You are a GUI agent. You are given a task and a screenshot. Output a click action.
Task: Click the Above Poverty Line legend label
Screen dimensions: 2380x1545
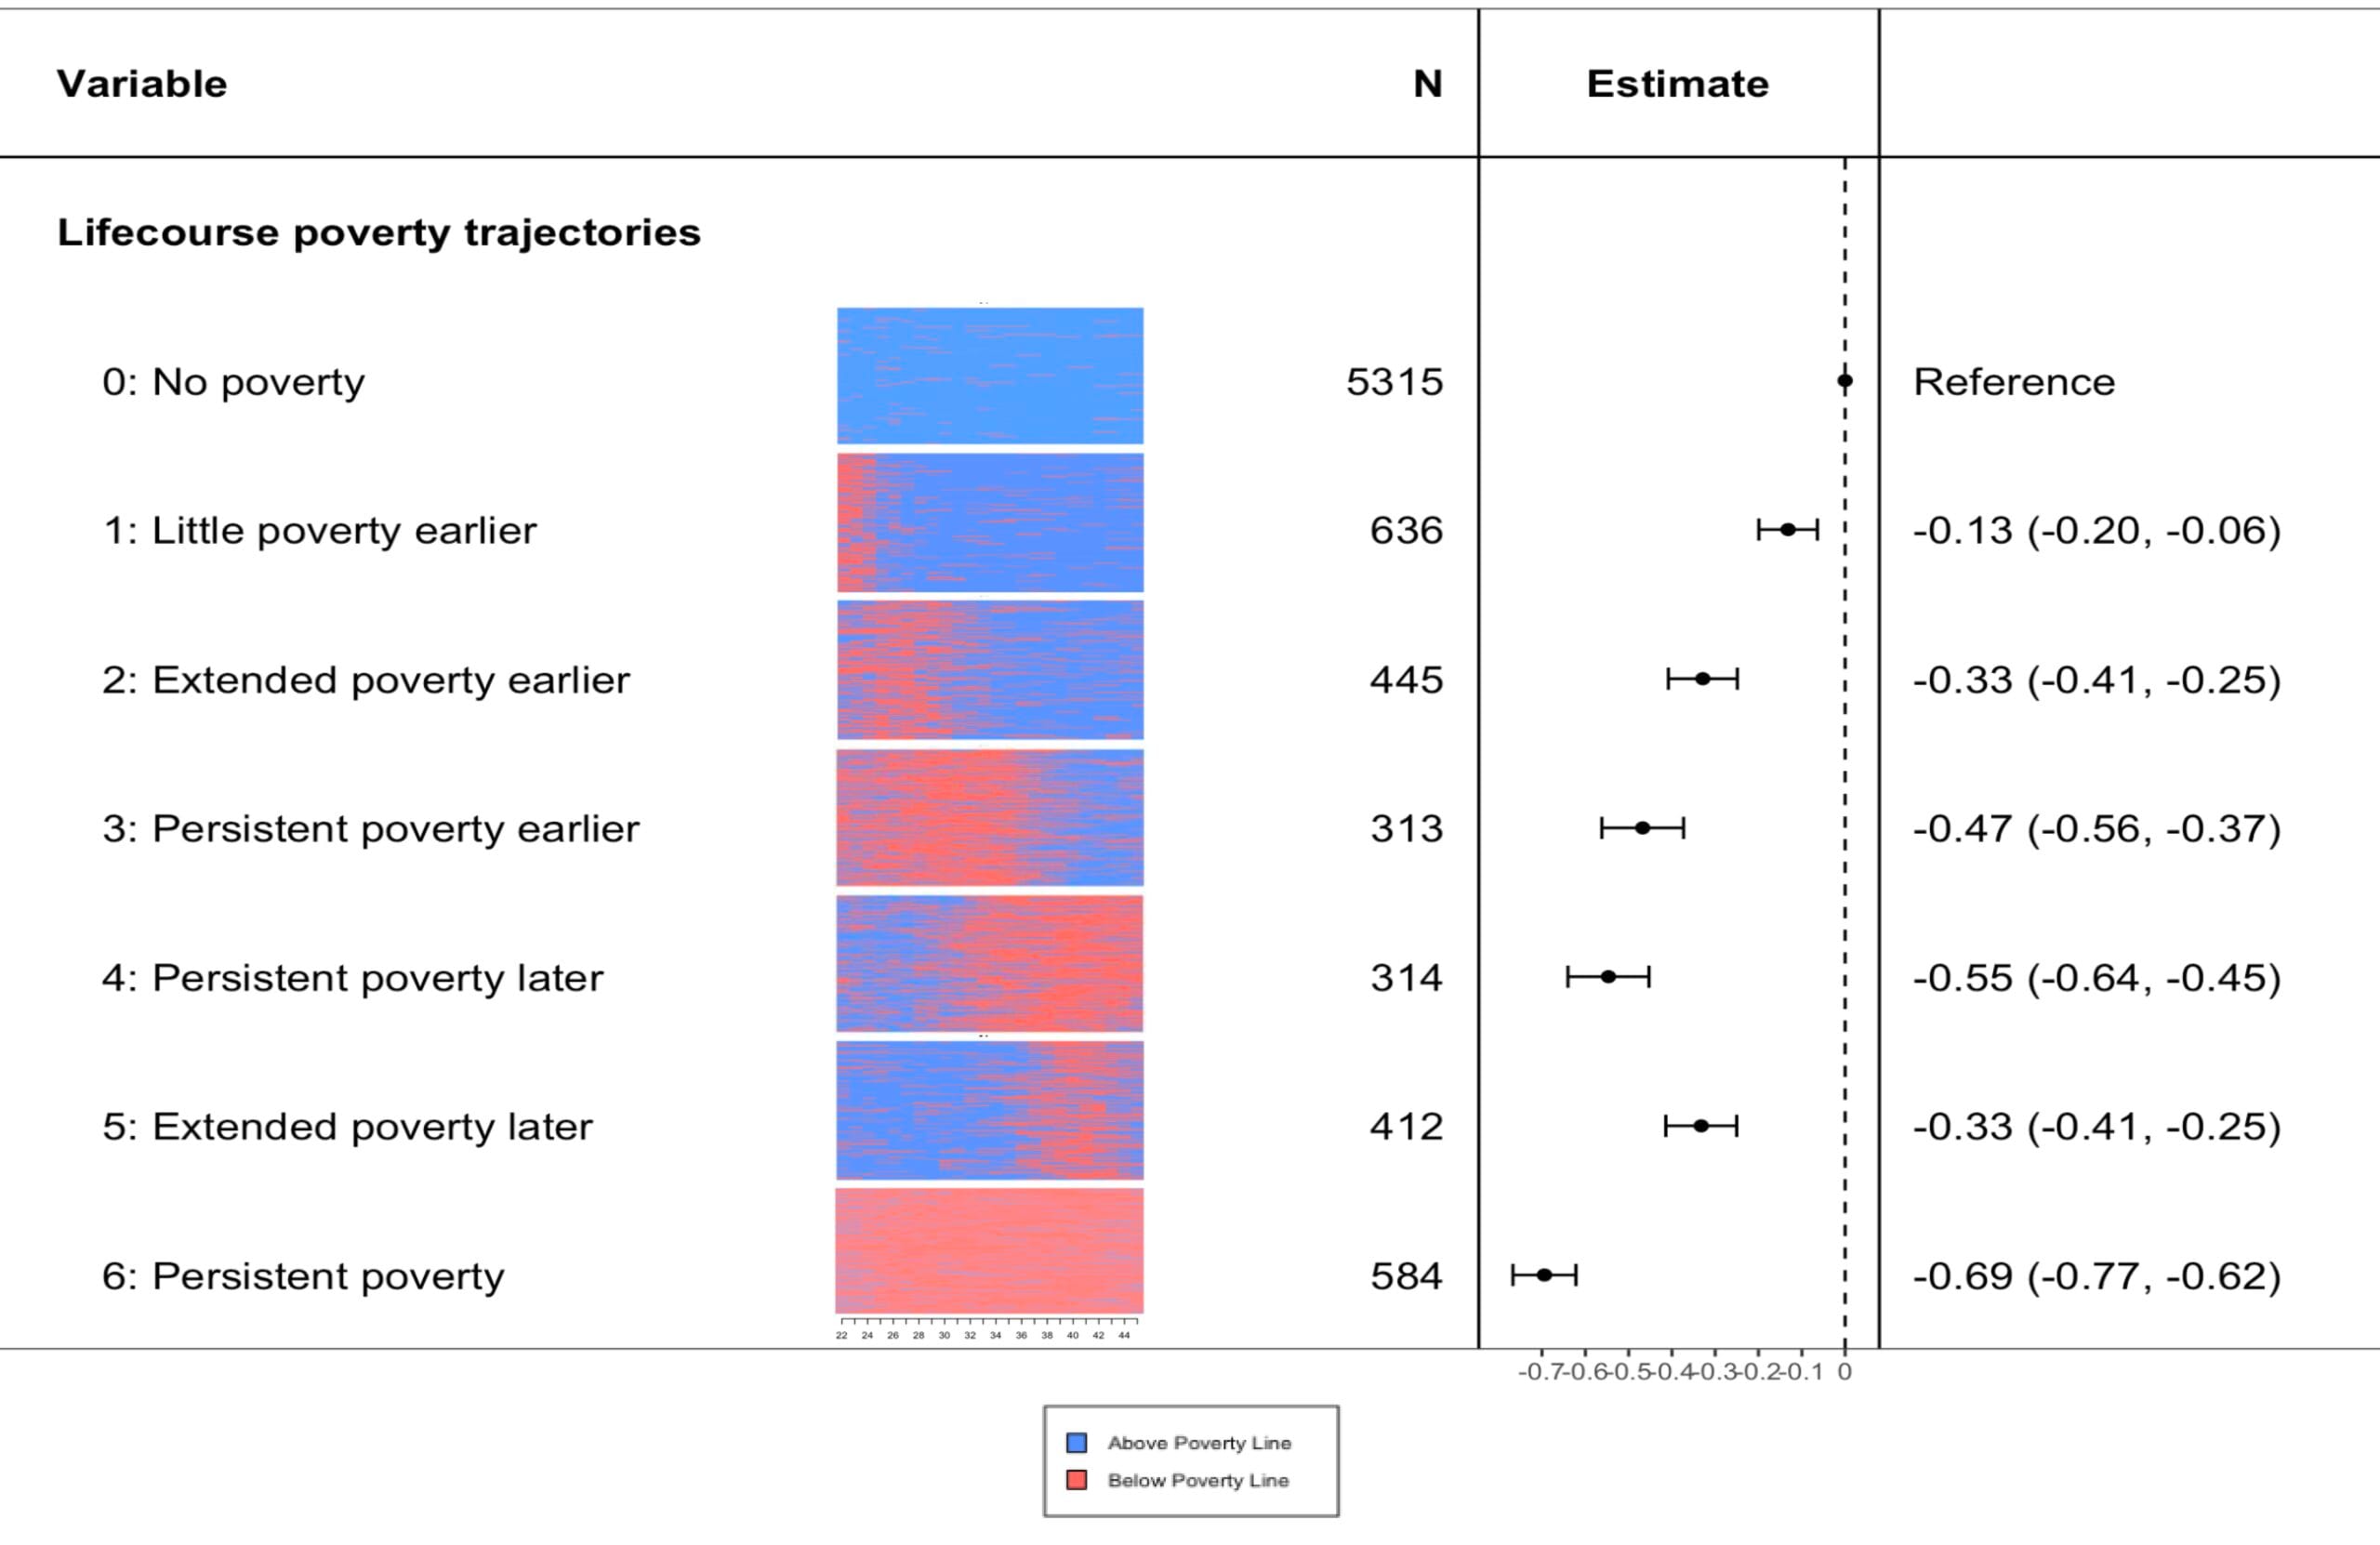click(1199, 1443)
